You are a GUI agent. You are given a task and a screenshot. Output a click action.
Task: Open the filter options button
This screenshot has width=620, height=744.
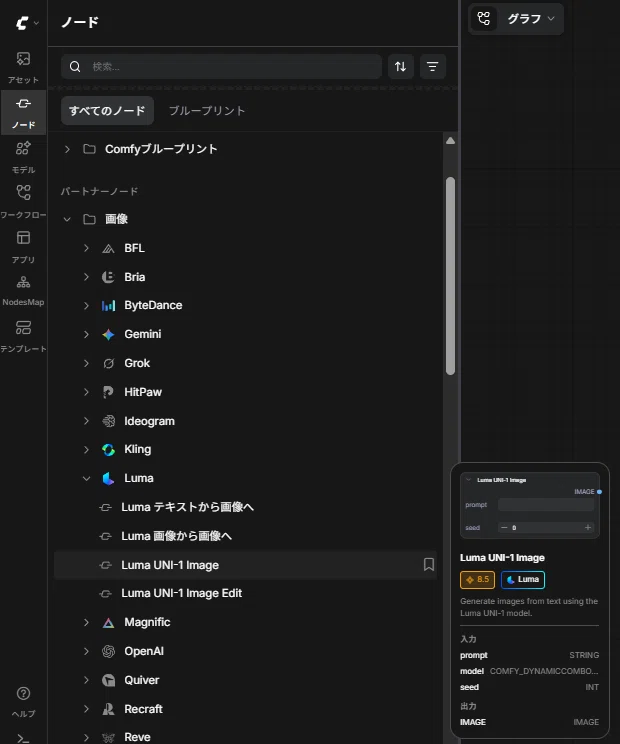[432, 66]
